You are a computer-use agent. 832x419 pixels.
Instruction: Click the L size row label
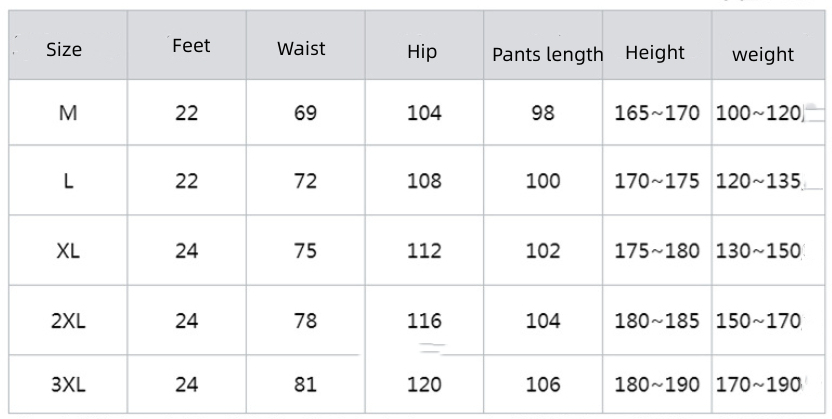pyautogui.click(x=68, y=181)
